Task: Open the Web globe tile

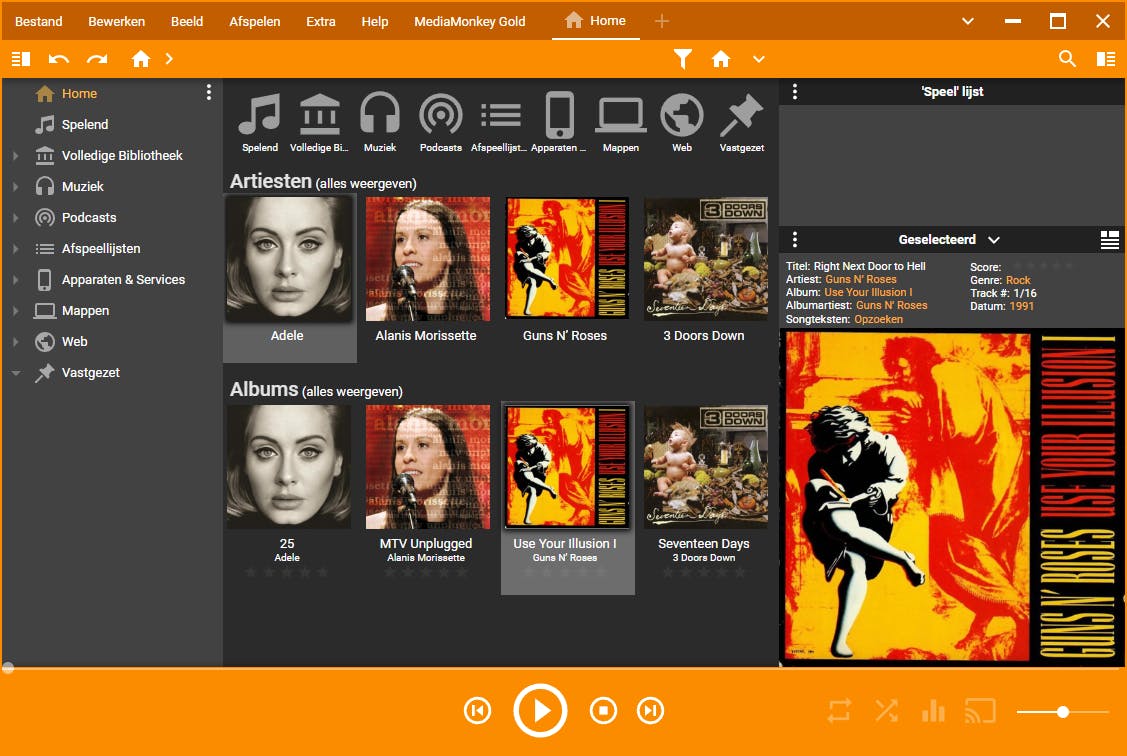Action: tap(682, 123)
